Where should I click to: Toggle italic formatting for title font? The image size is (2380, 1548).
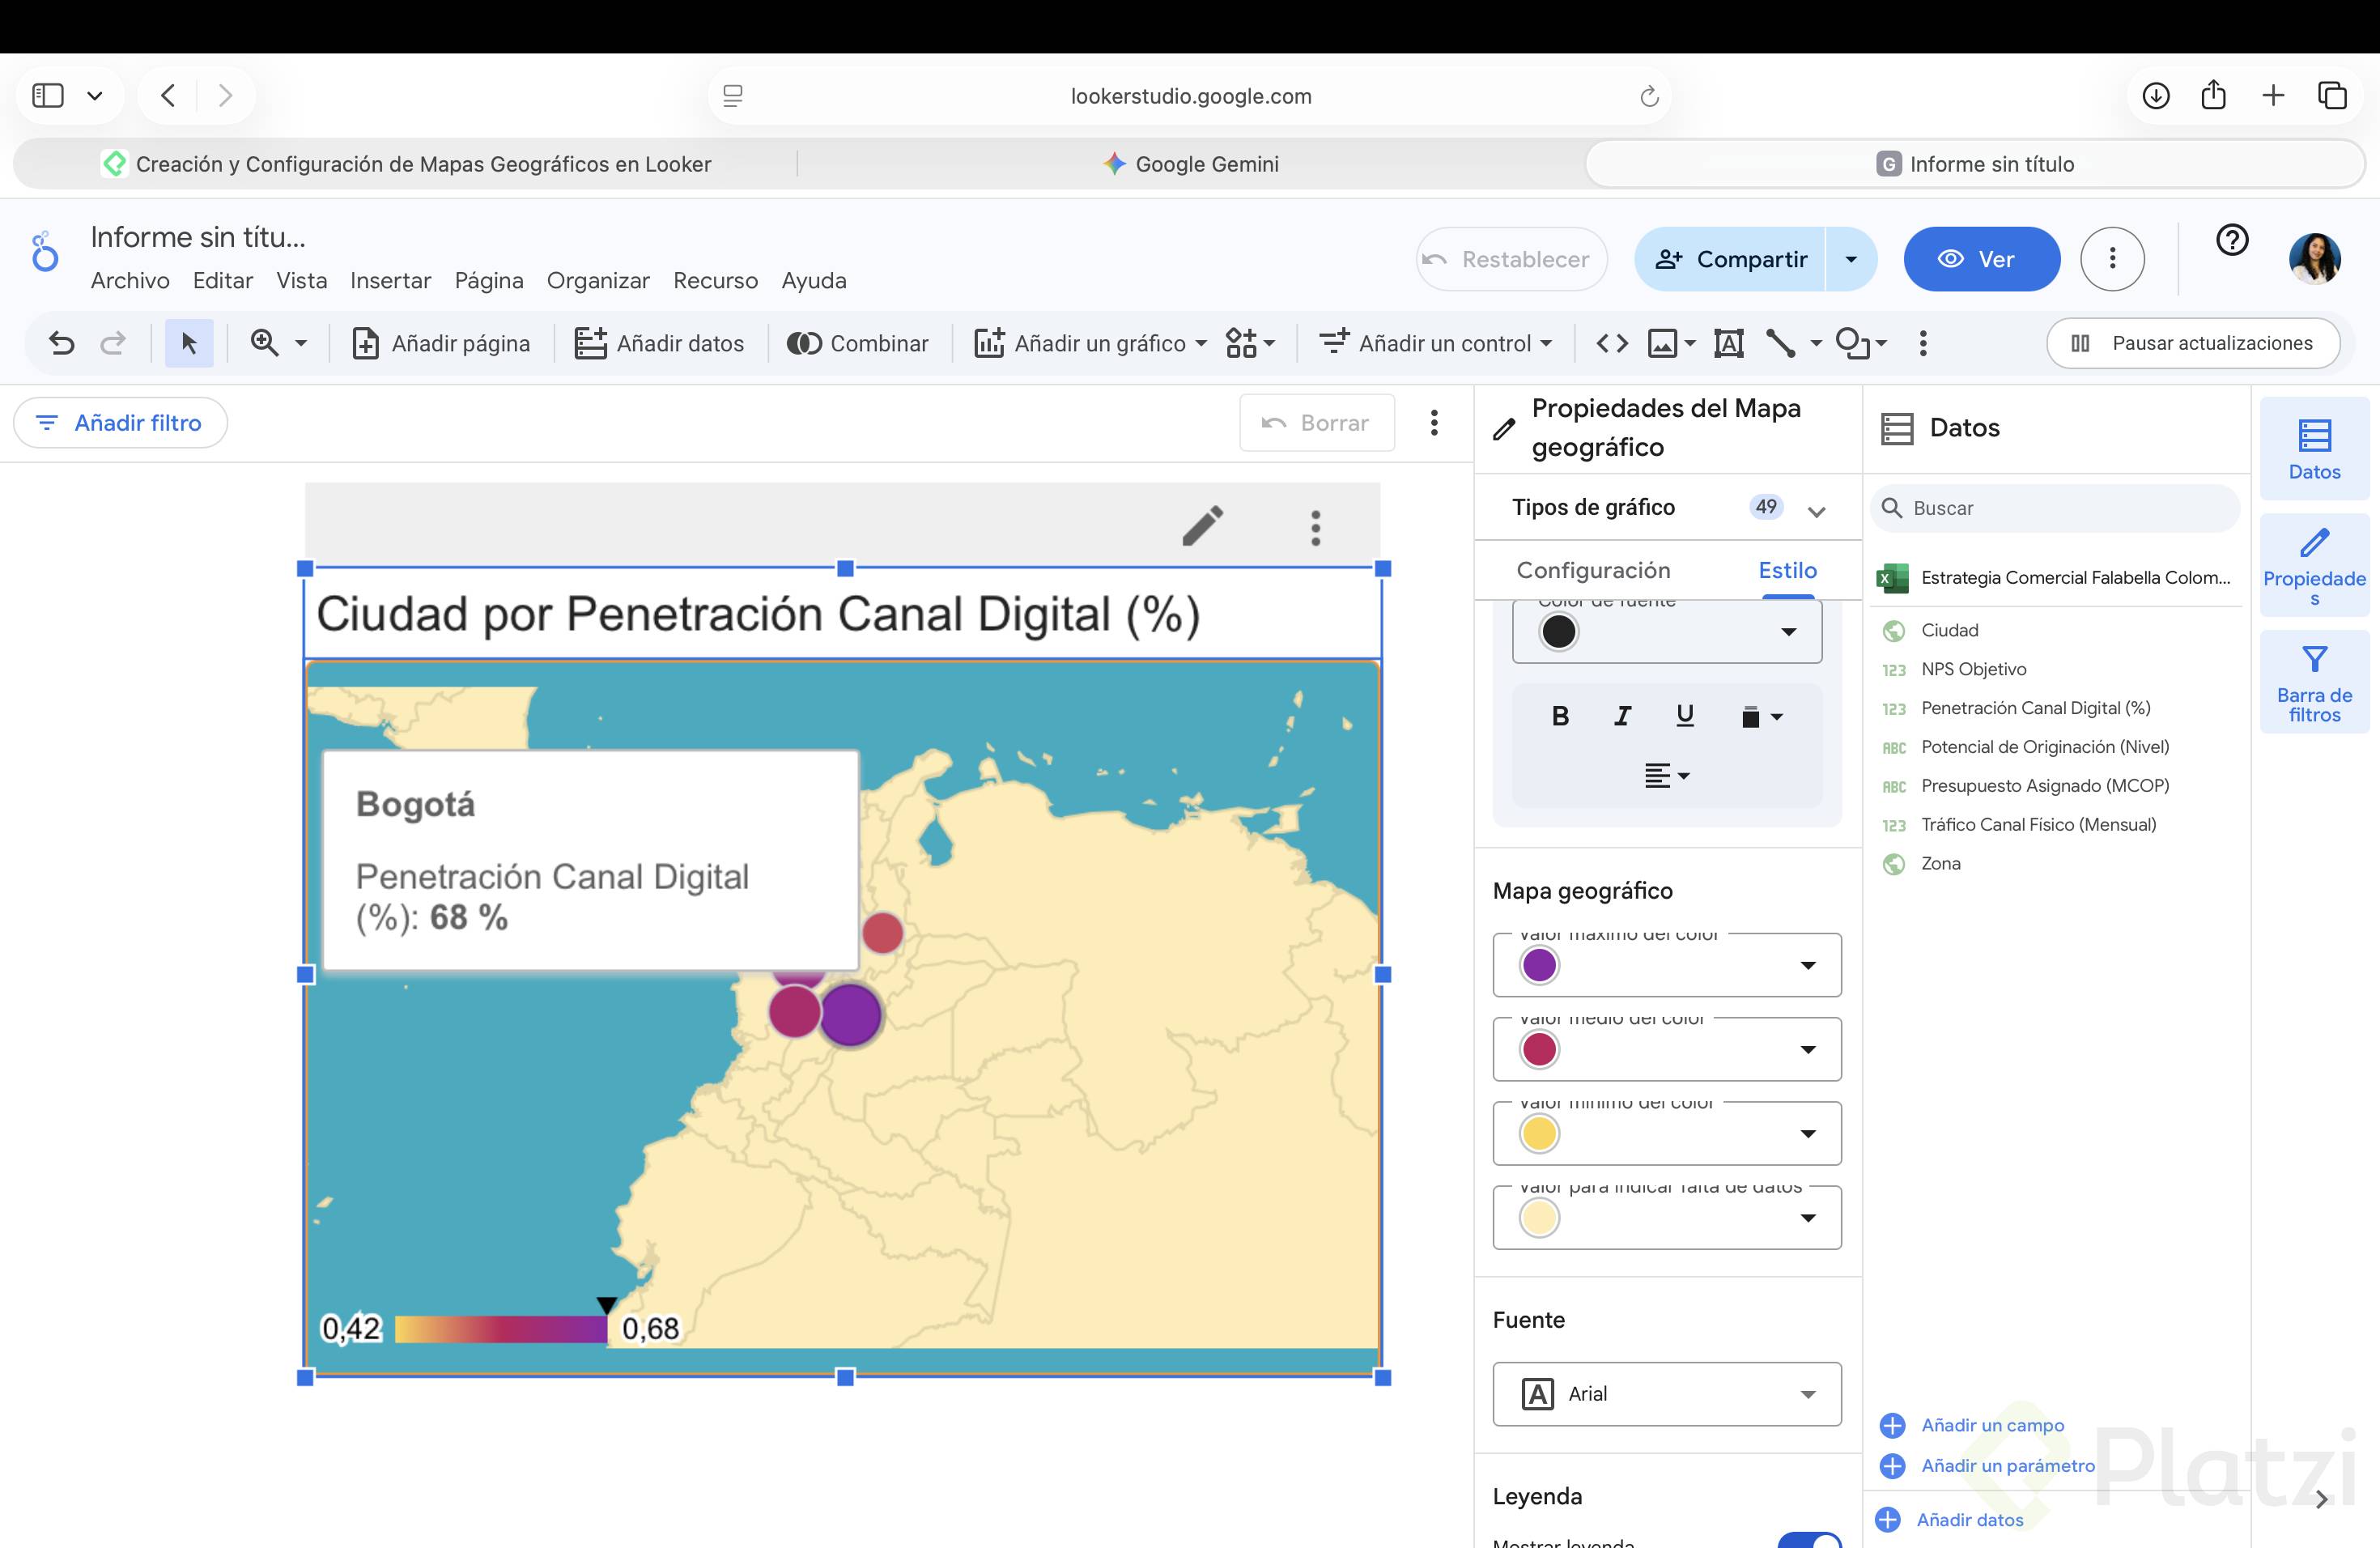(x=1622, y=716)
